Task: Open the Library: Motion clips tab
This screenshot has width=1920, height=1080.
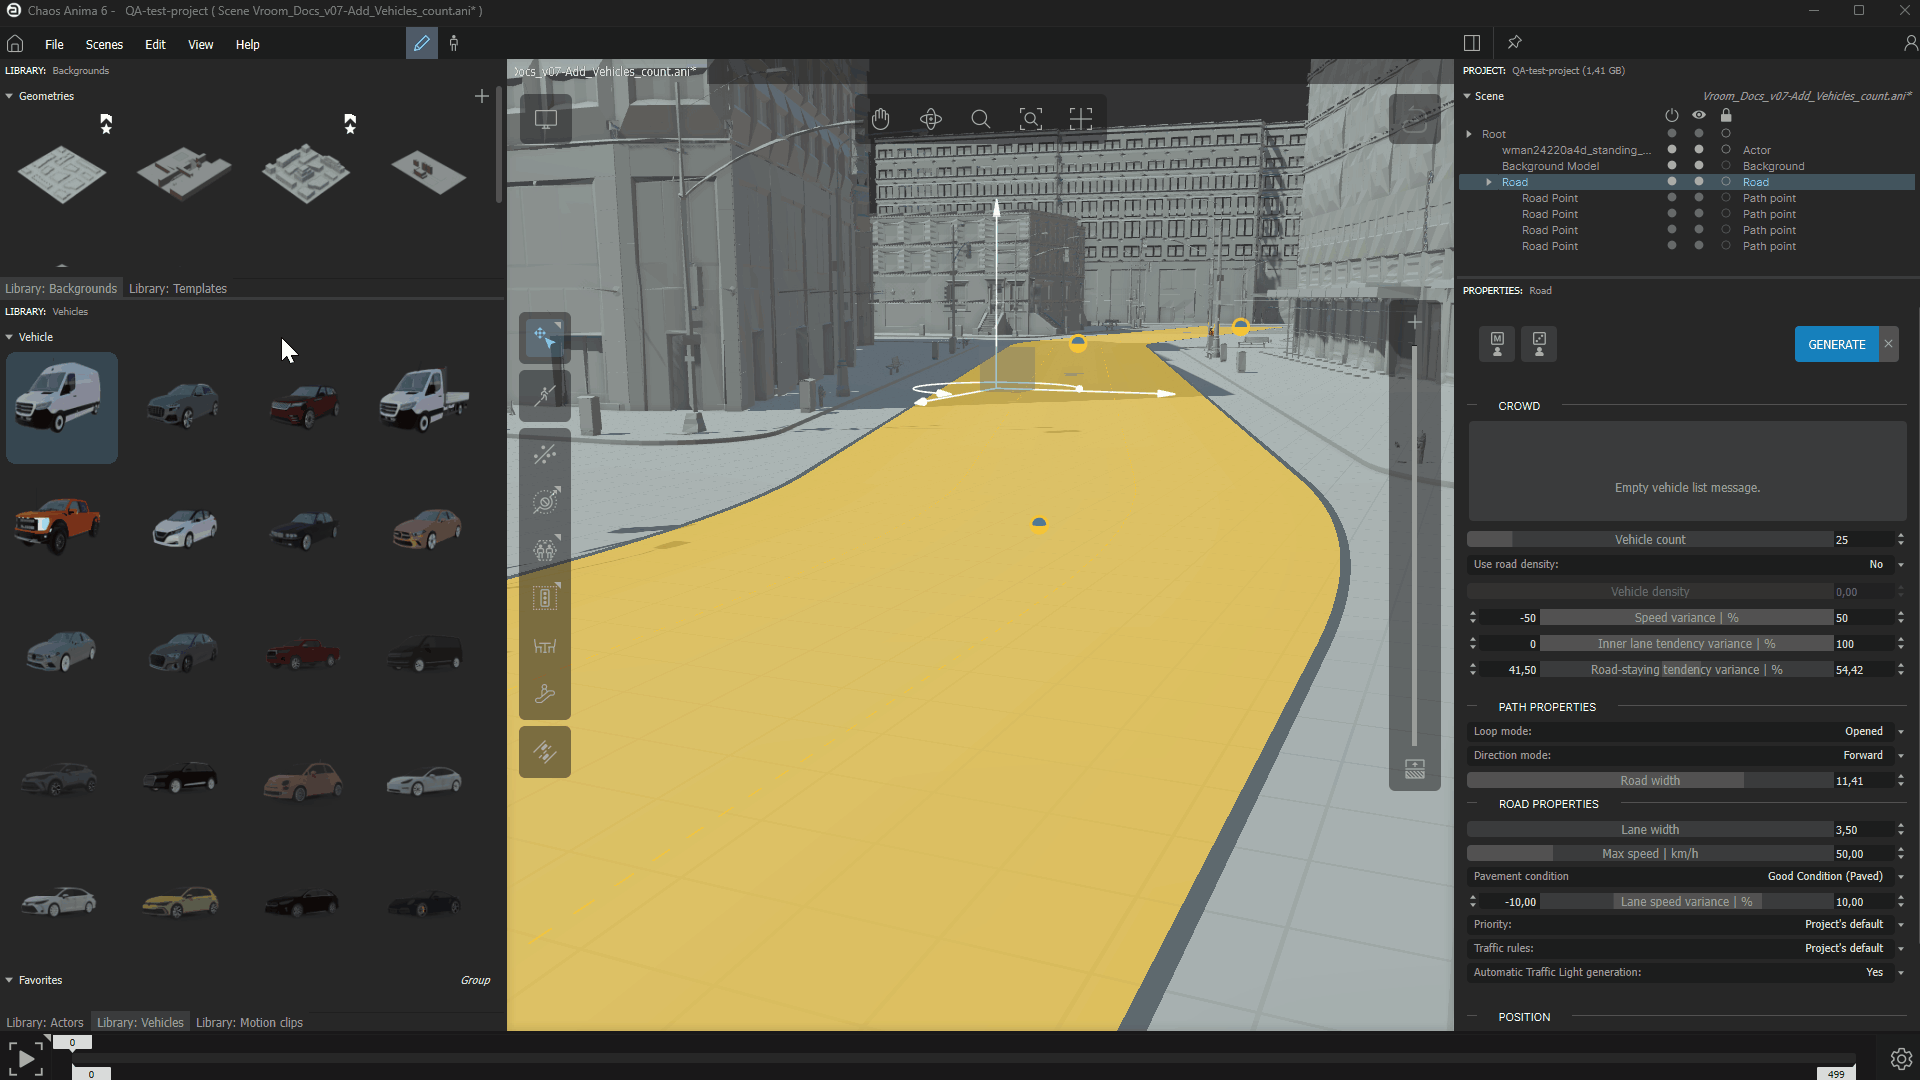Action: coord(249,1022)
